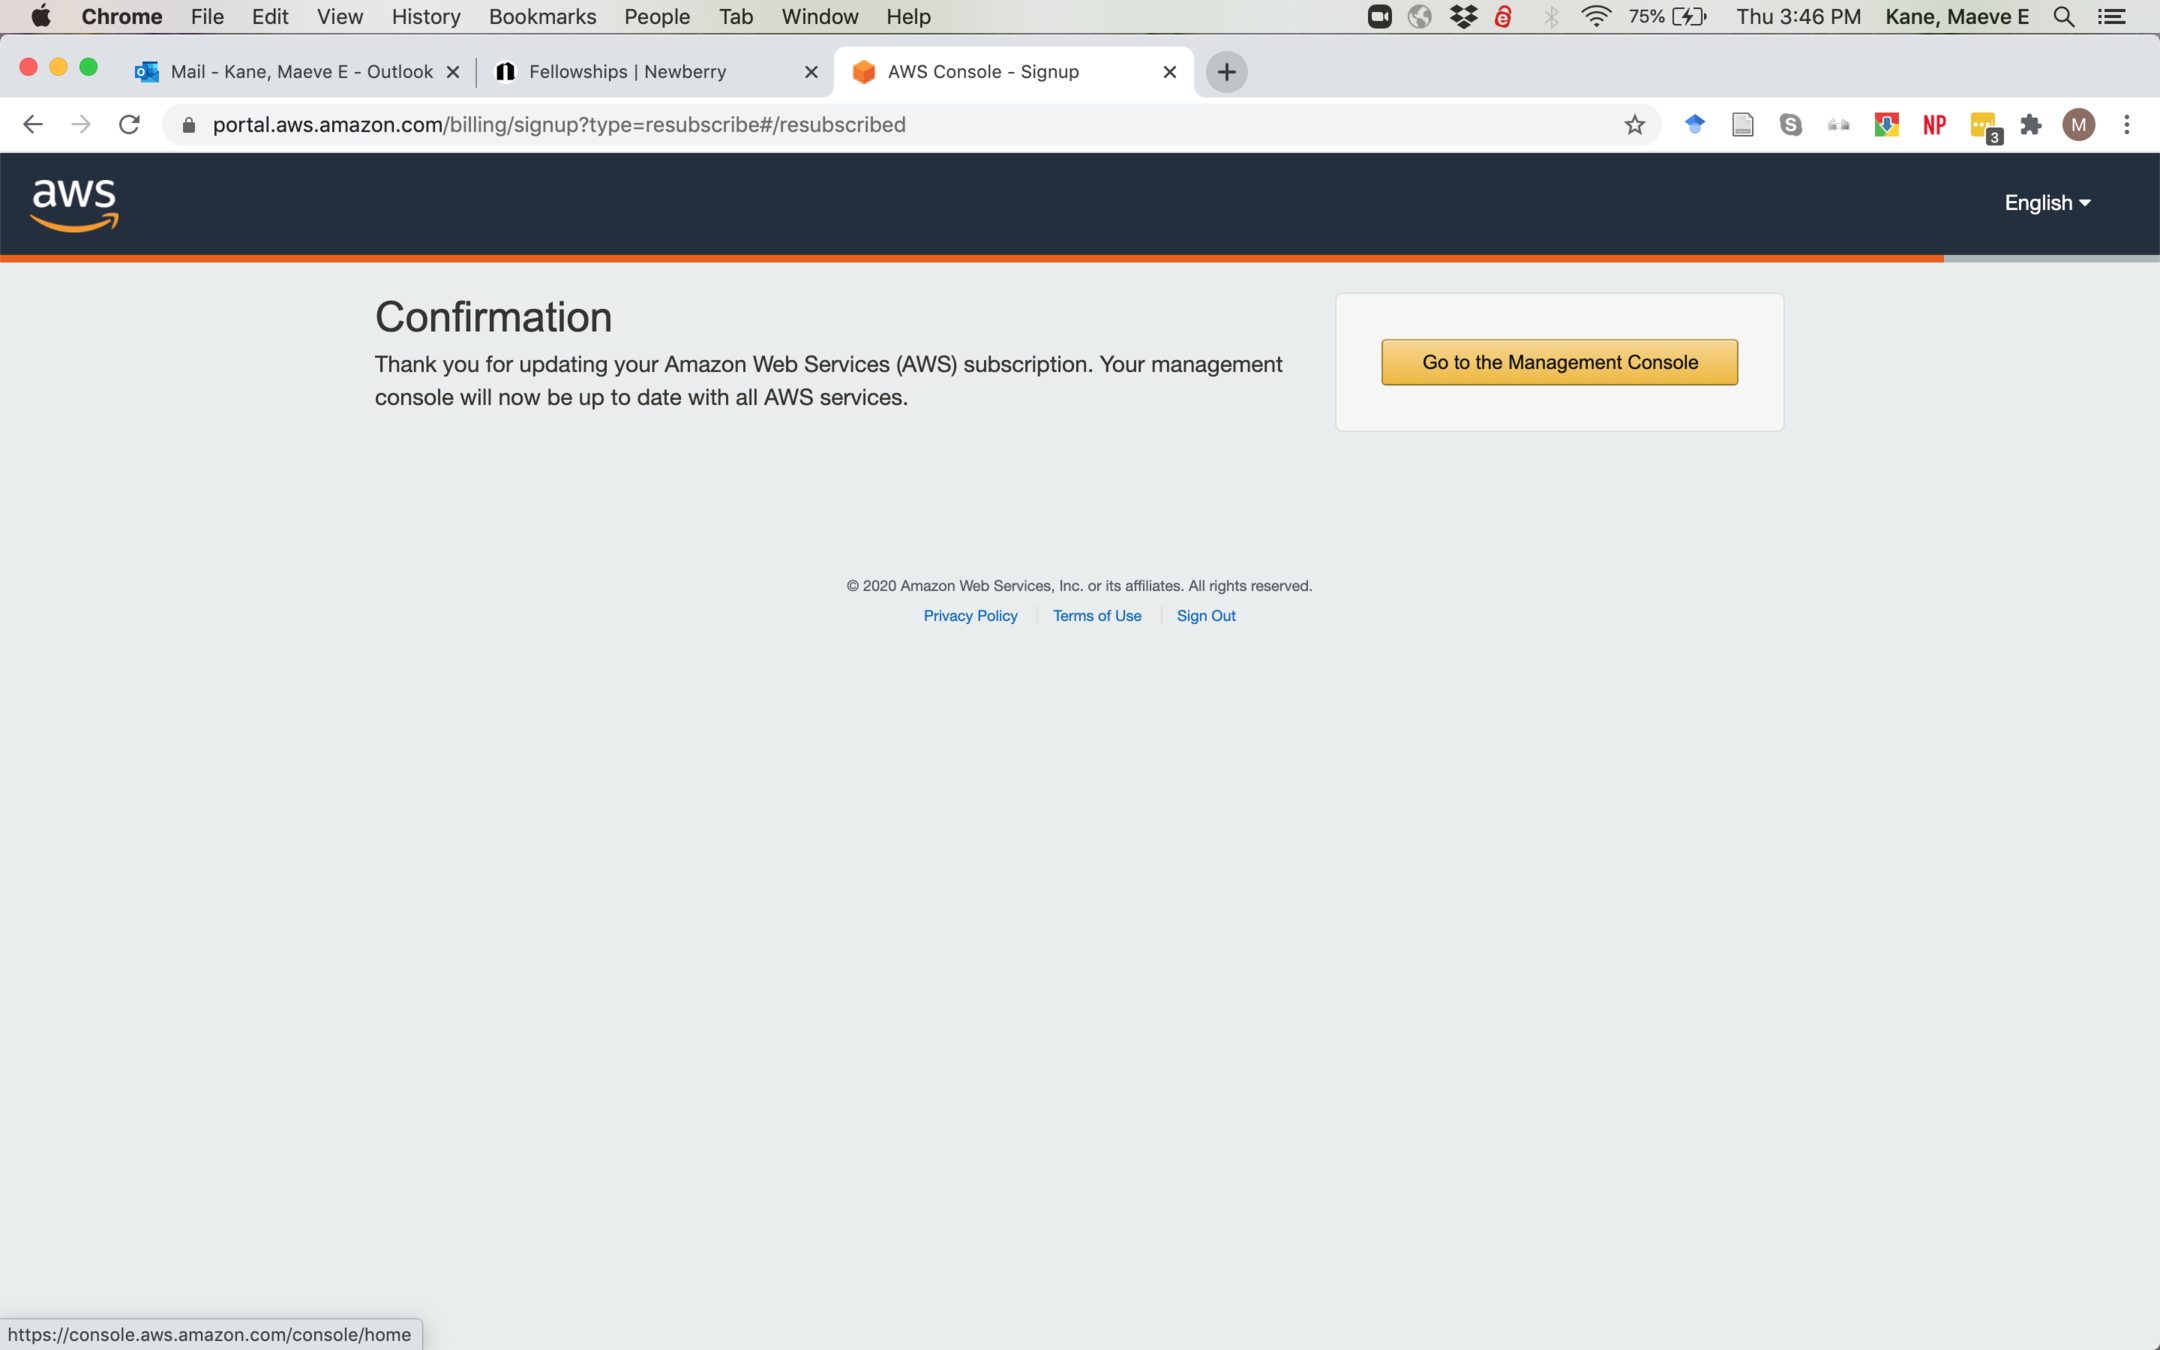Open the Chrome profile avatar M
The height and width of the screenshot is (1350, 2160).
point(2078,125)
